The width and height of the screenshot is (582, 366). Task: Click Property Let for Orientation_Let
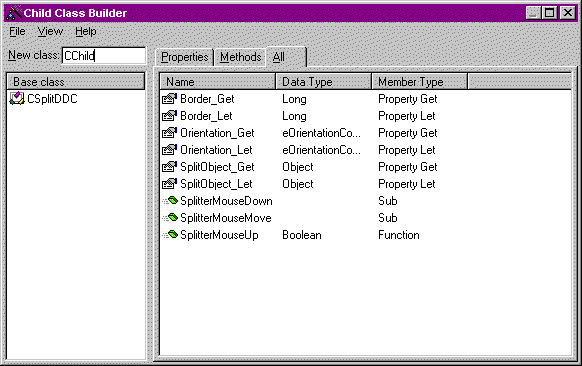[x=406, y=150]
